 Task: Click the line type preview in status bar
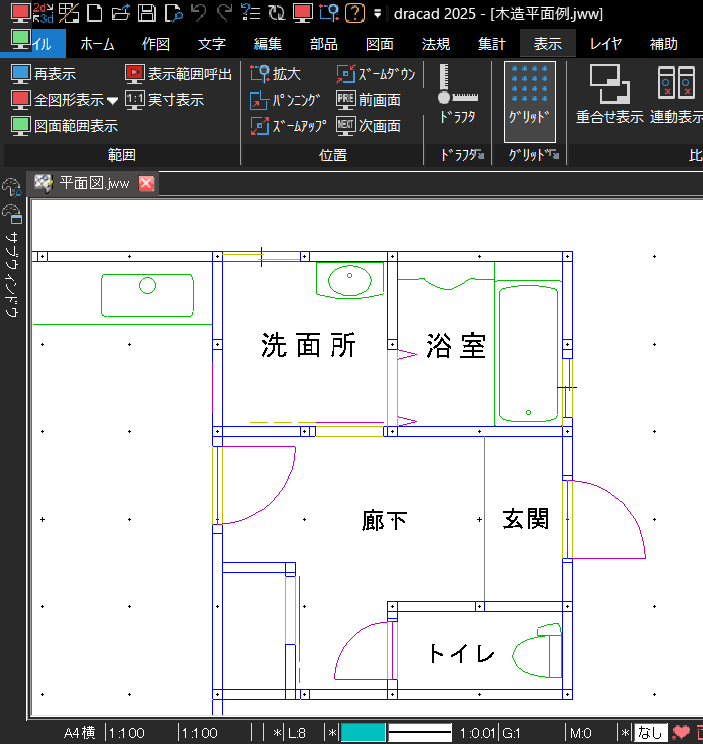[x=420, y=733]
